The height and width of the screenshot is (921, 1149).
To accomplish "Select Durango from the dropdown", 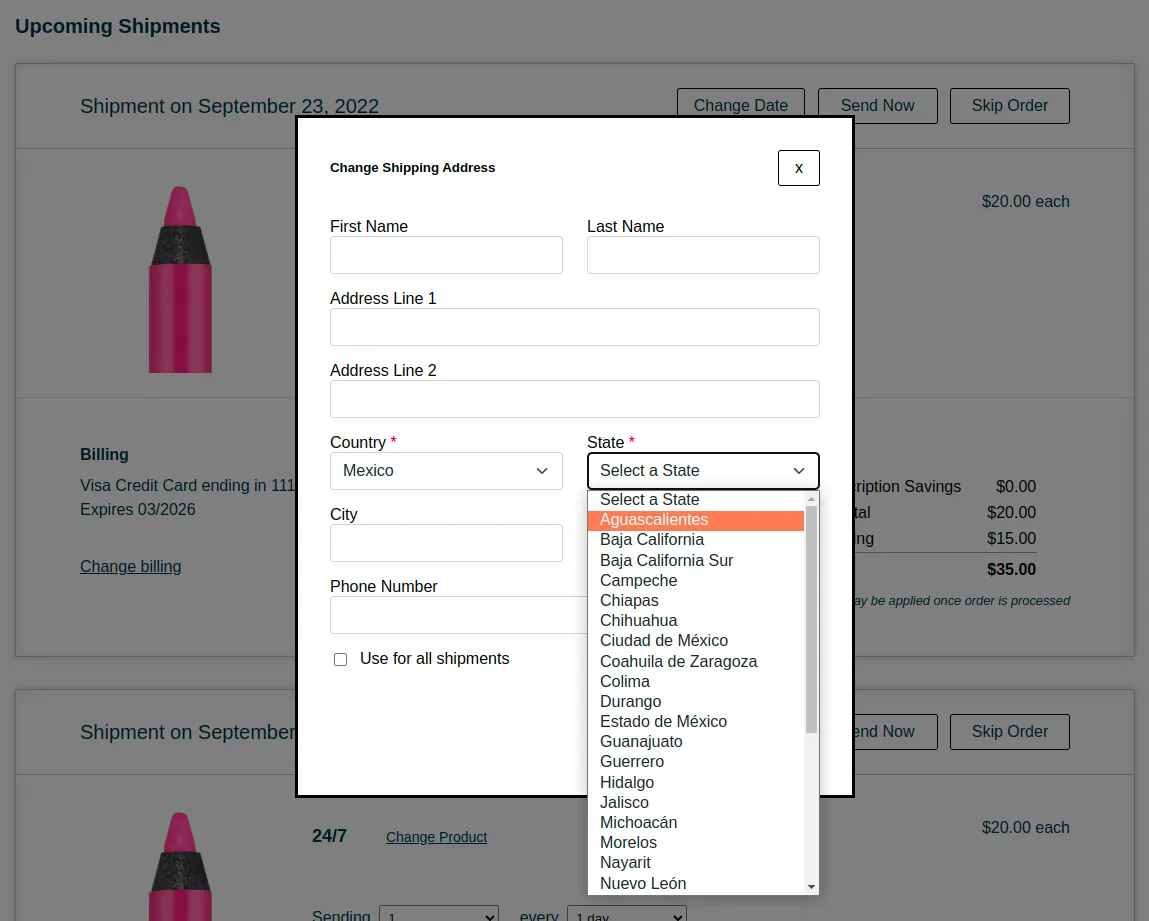I will [695, 702].
